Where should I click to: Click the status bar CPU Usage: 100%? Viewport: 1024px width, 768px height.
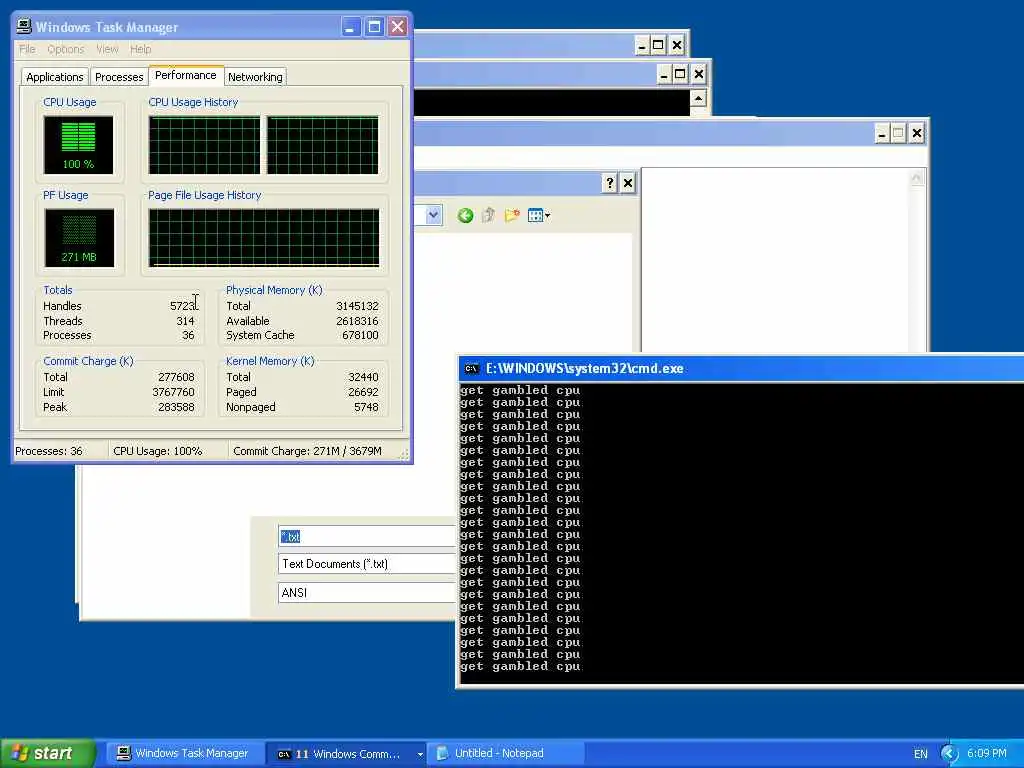[157, 451]
